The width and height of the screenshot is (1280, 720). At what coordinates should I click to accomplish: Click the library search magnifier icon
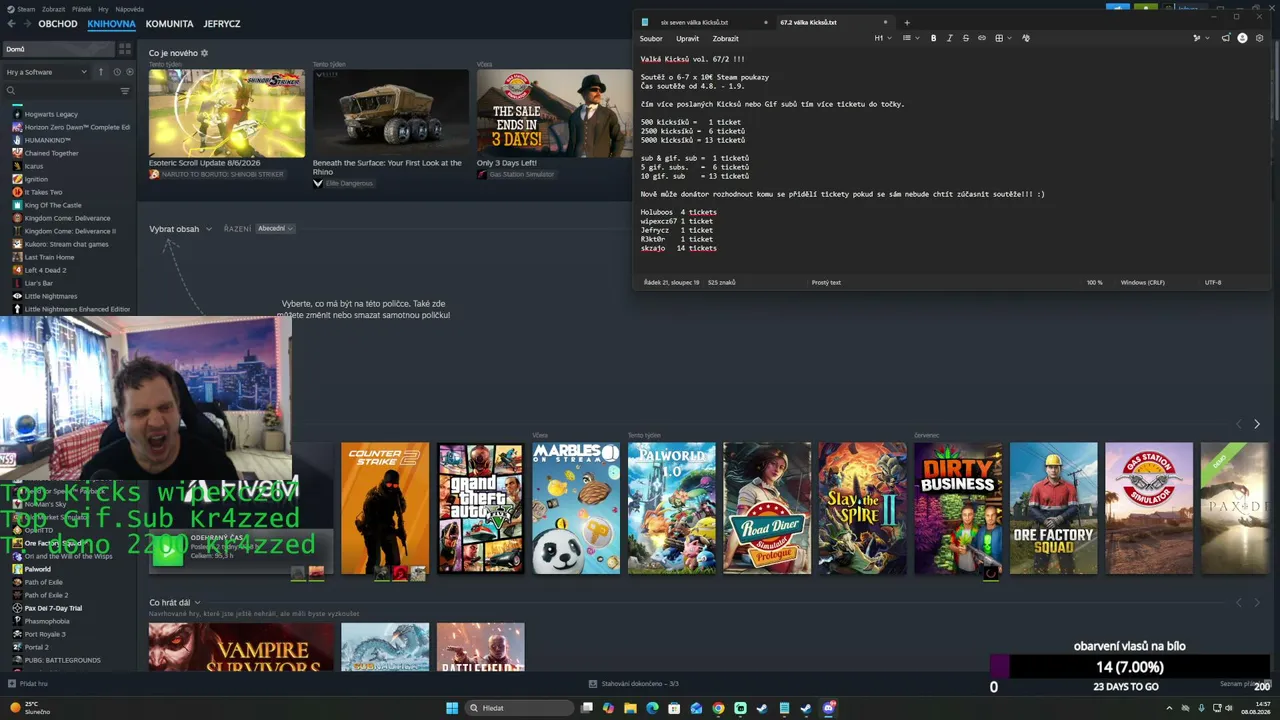(x=11, y=91)
